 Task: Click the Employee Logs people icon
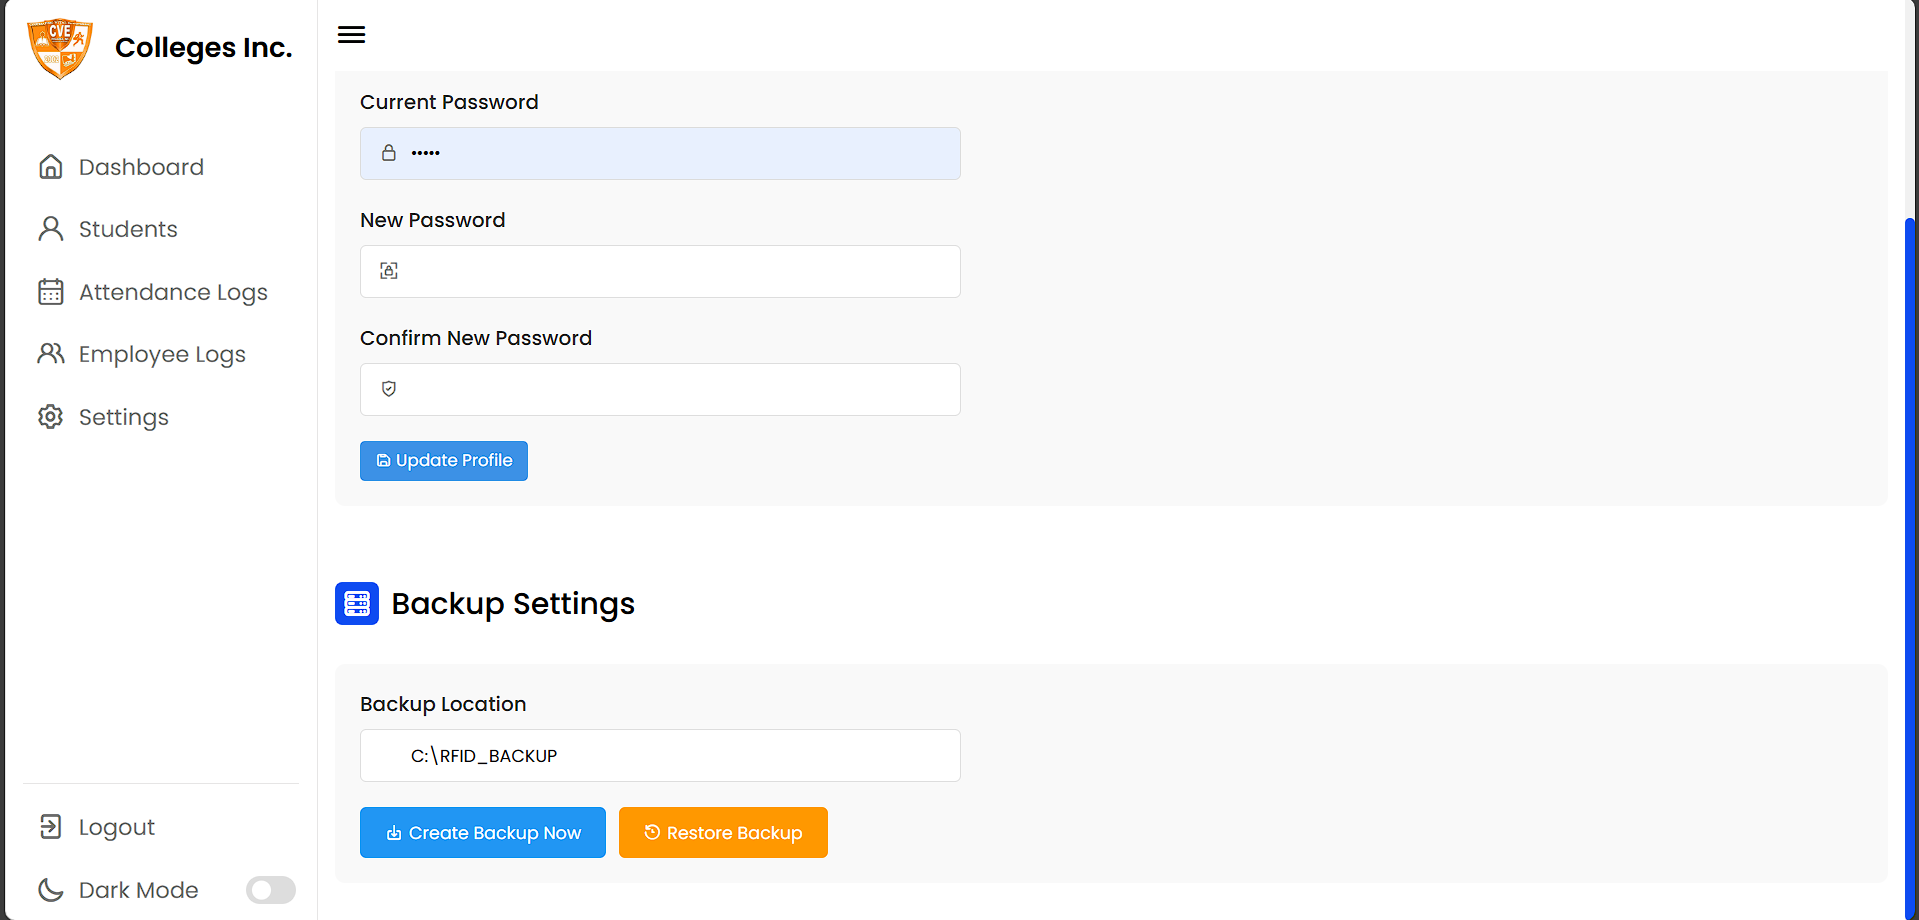pyautogui.click(x=50, y=353)
